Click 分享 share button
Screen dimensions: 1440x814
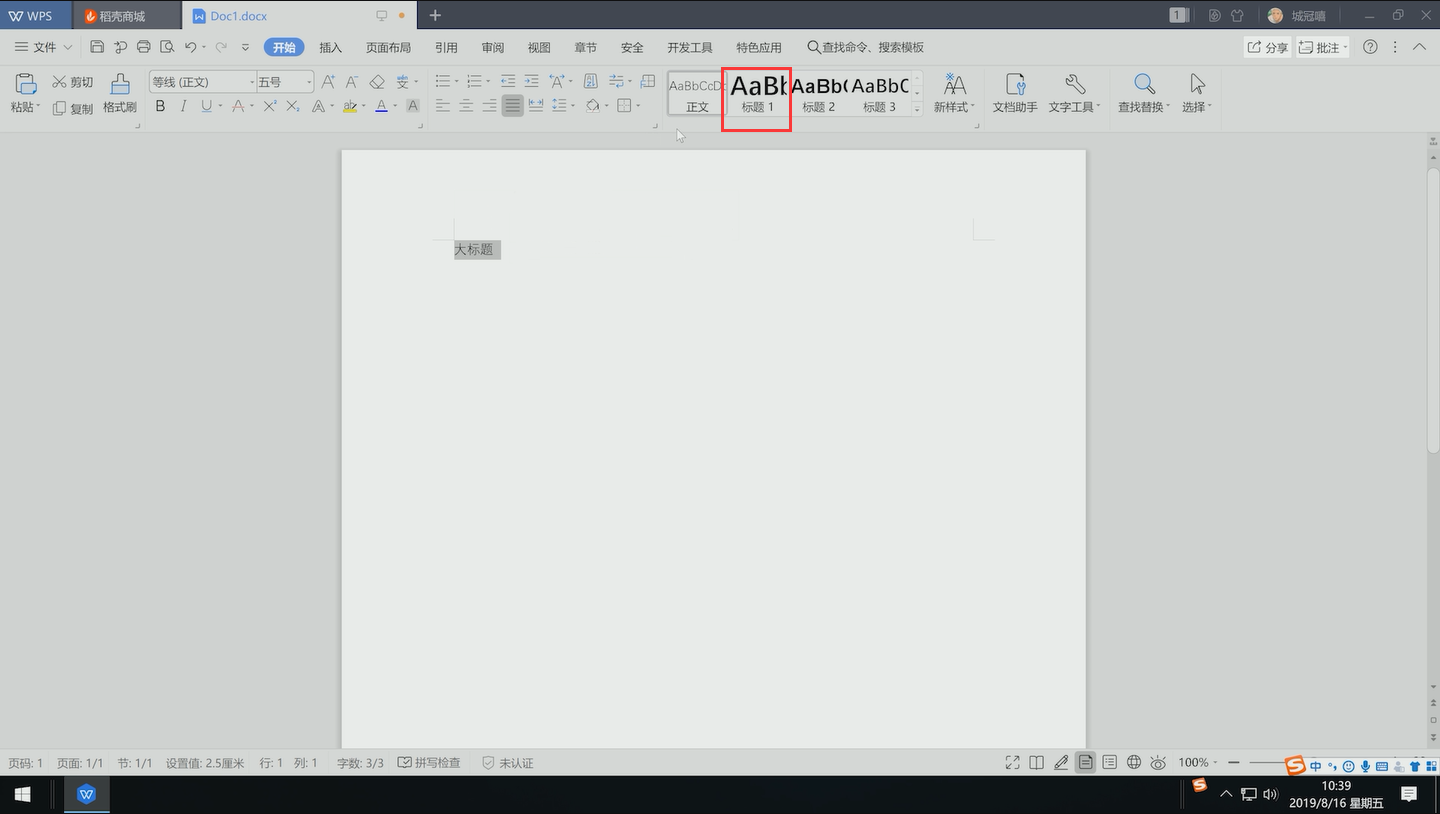click(x=1267, y=47)
